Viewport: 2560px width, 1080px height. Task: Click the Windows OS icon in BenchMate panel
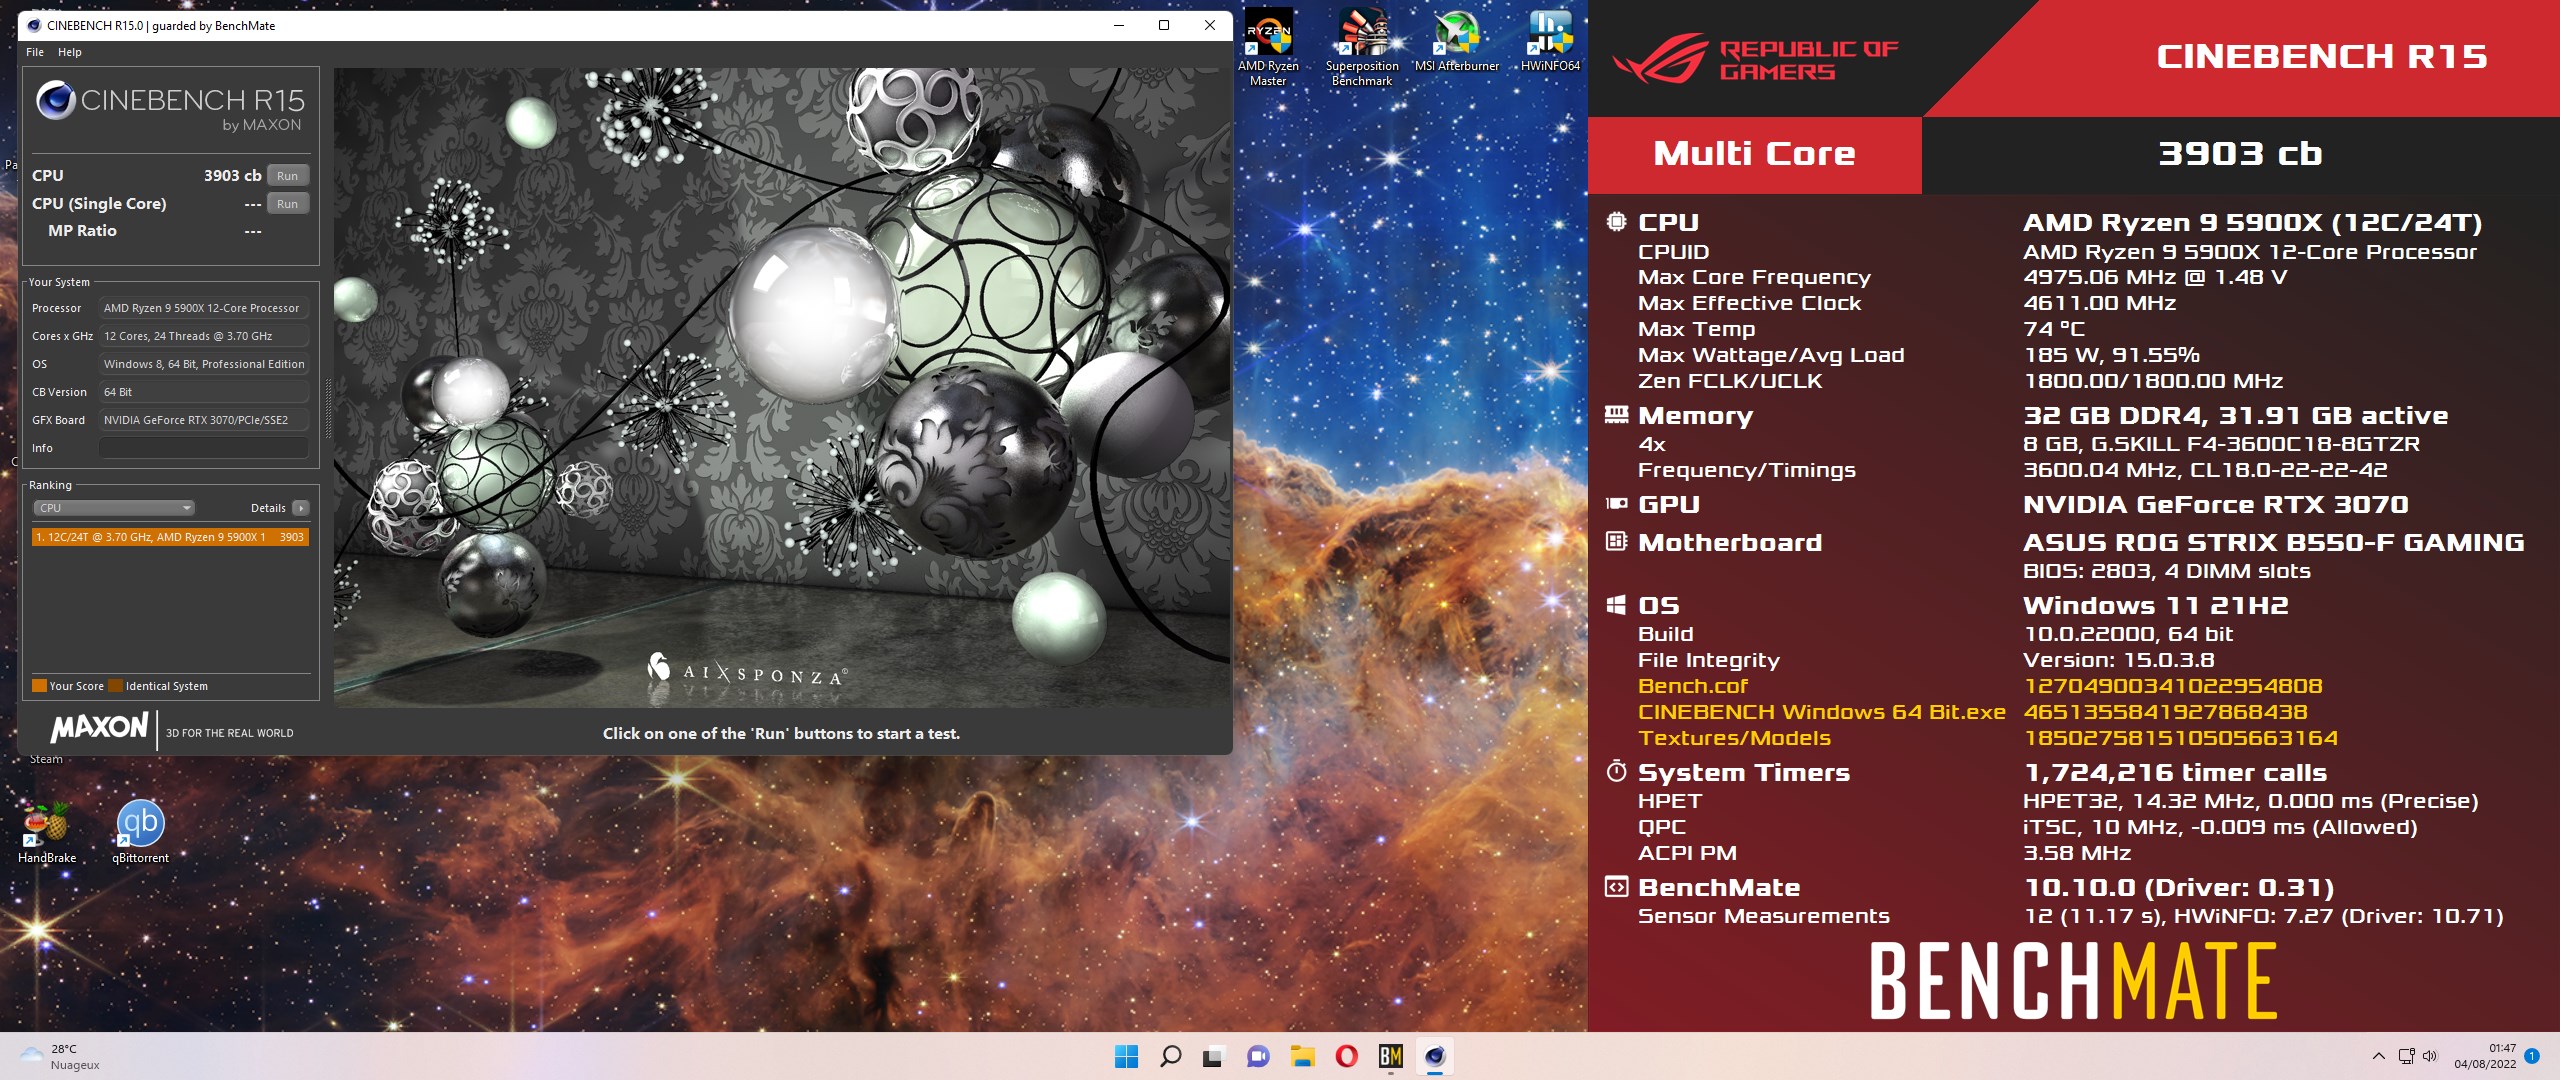[x=1616, y=605]
